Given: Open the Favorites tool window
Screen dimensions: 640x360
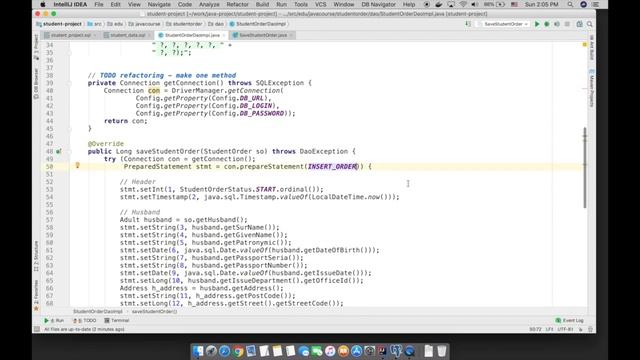Looking at the screenshot, I should (x=36, y=295).
